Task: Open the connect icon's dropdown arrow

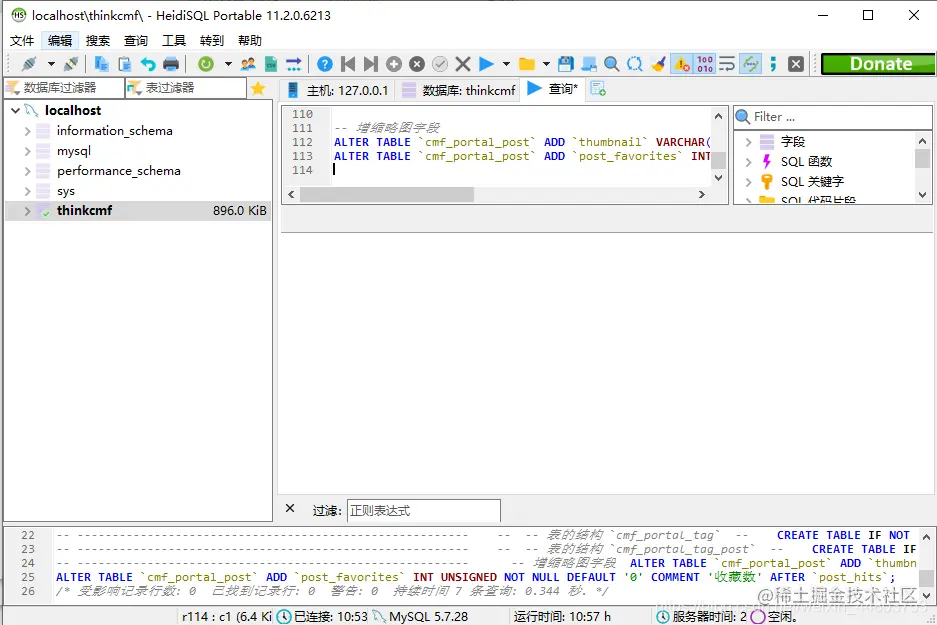Action: point(51,63)
